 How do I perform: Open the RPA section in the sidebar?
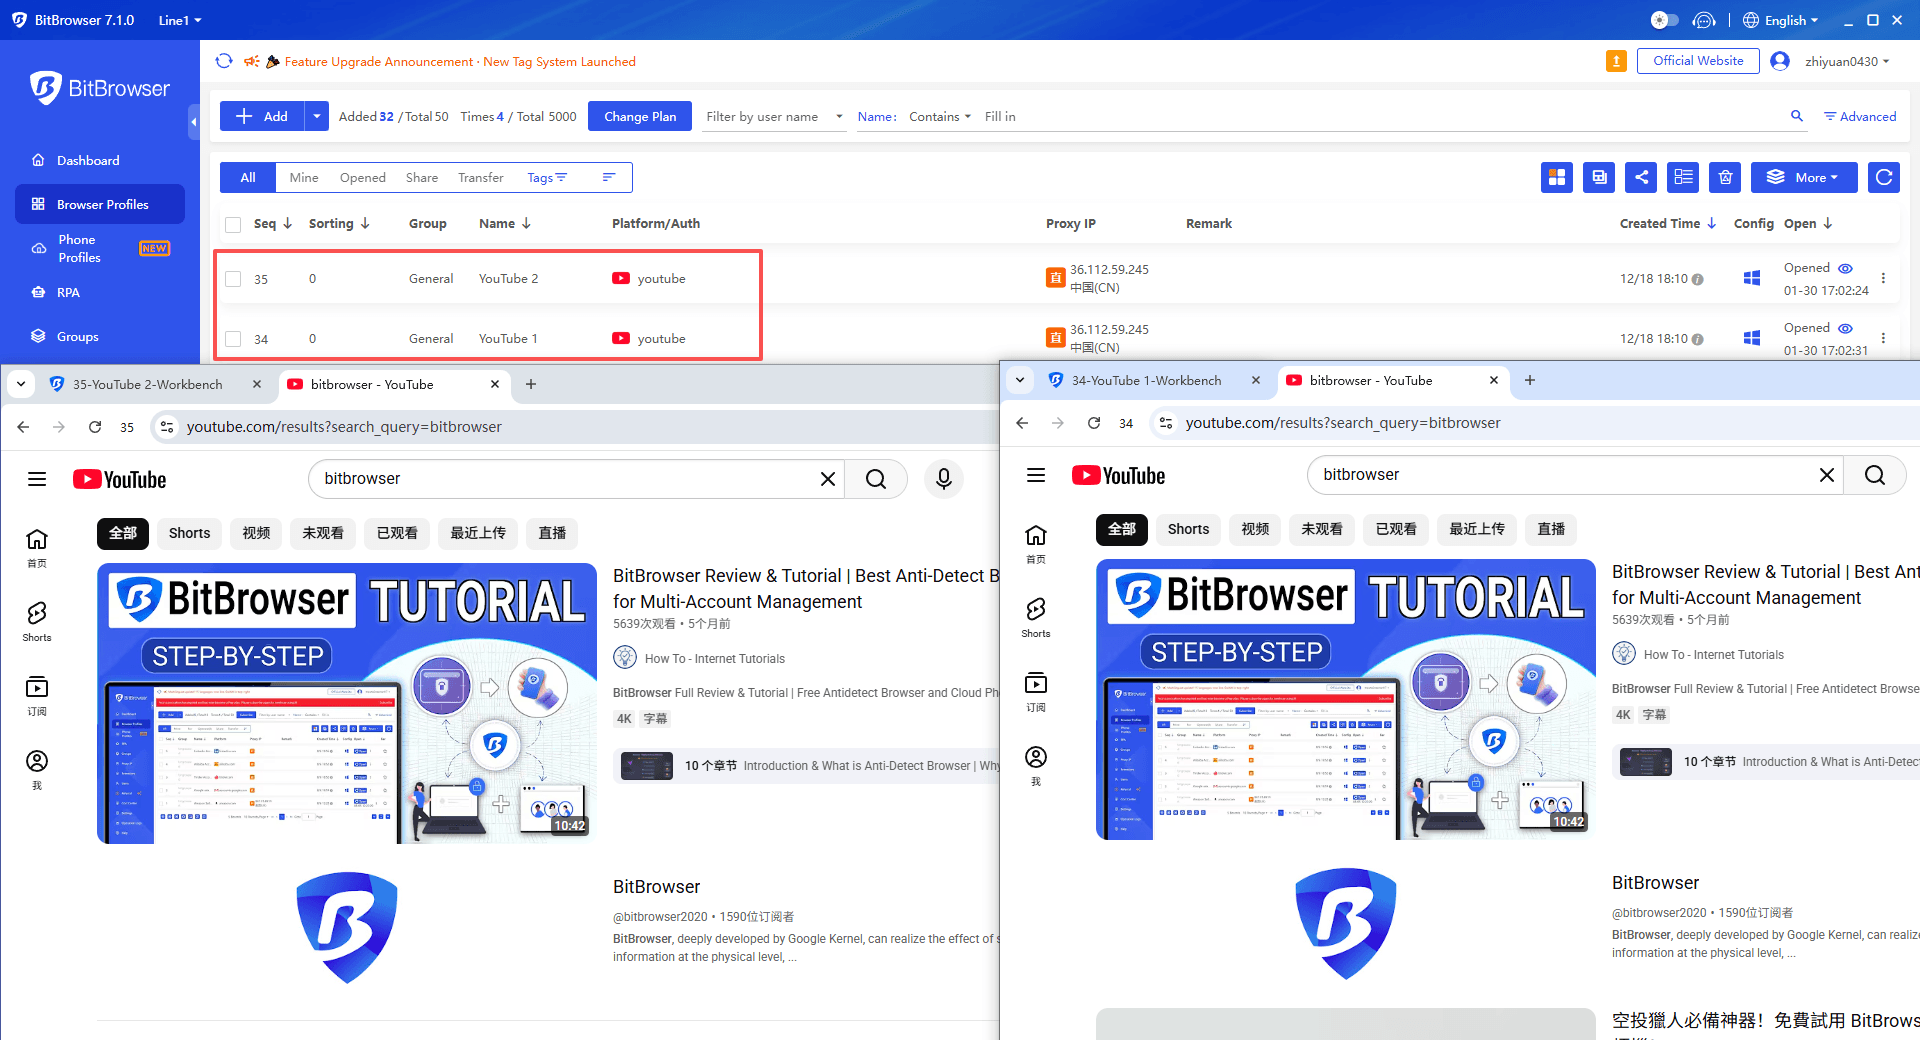[x=69, y=292]
